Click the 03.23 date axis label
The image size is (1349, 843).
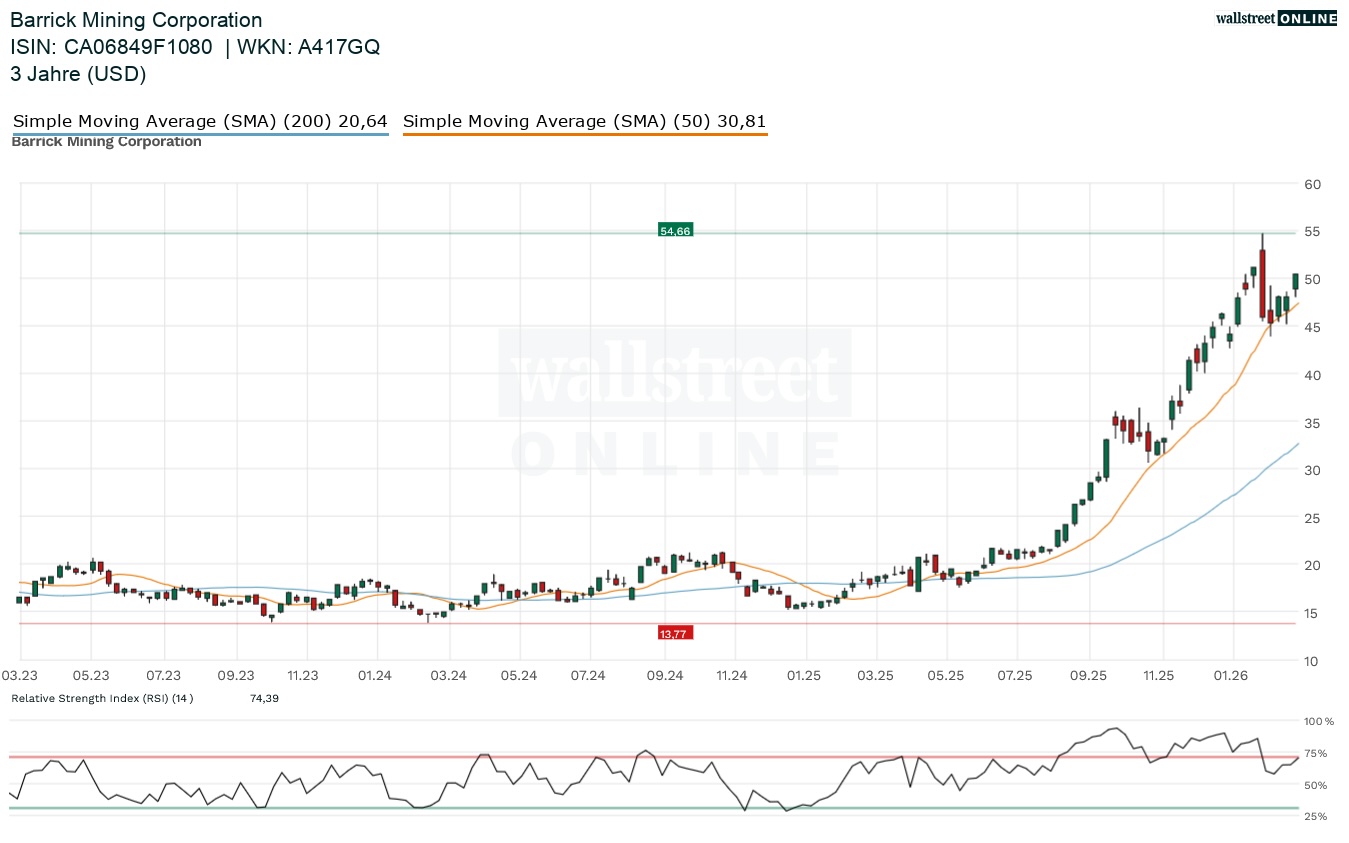tap(20, 676)
